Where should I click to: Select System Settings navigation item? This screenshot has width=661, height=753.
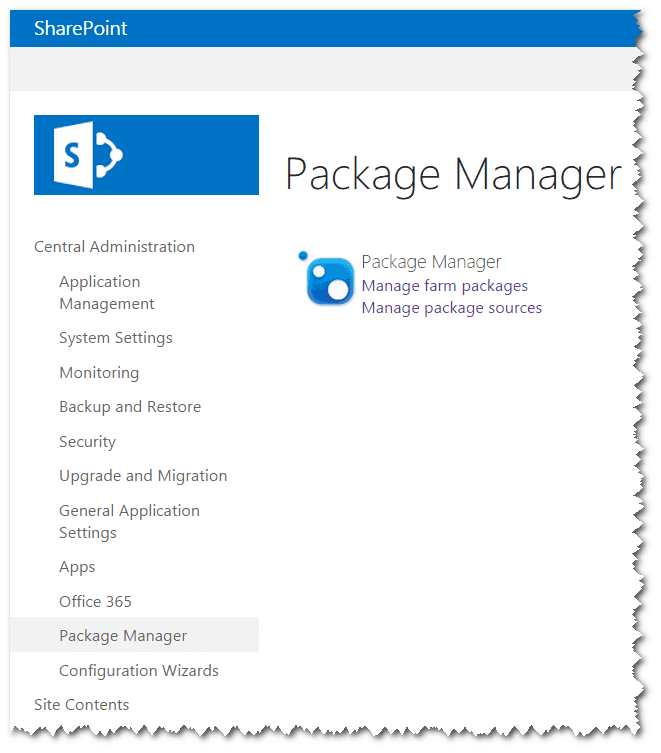click(115, 338)
